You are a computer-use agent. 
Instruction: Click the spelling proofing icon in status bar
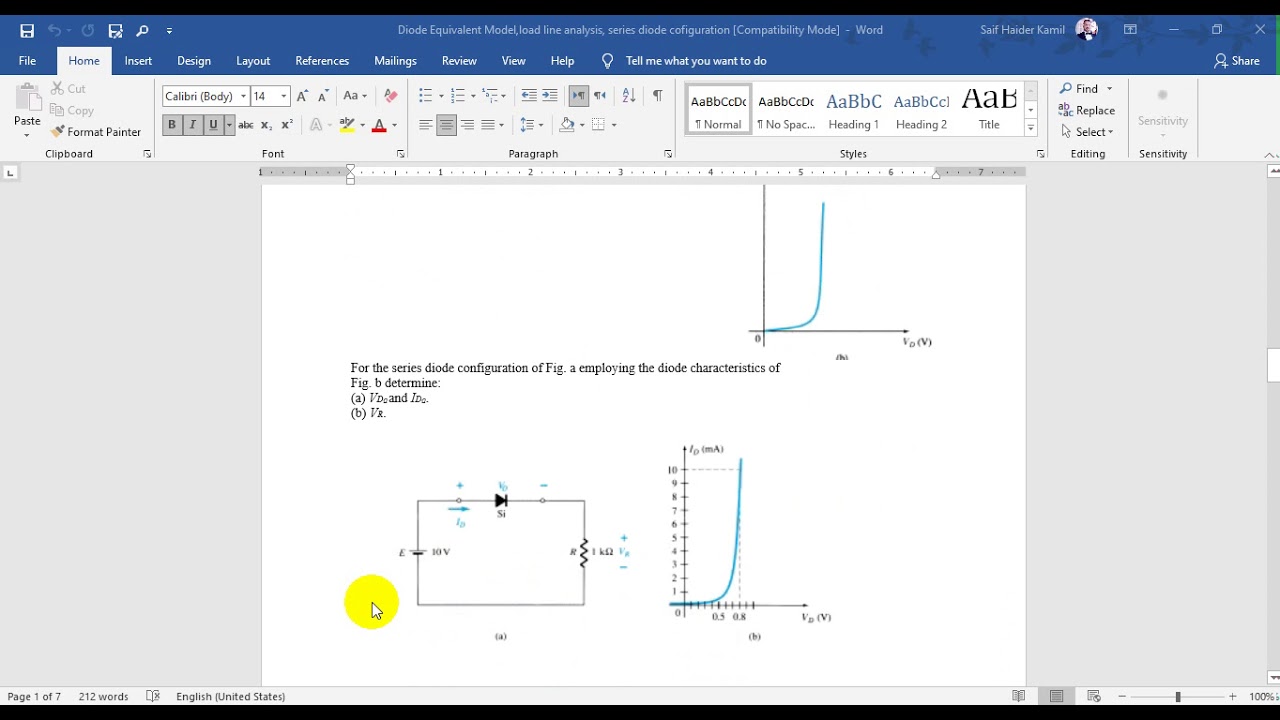pyautogui.click(x=153, y=696)
